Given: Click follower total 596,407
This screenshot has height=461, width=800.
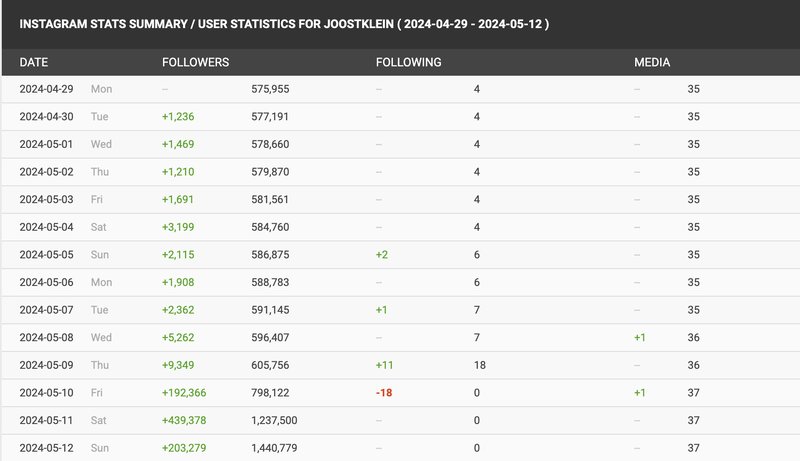Looking at the screenshot, I should point(270,337).
